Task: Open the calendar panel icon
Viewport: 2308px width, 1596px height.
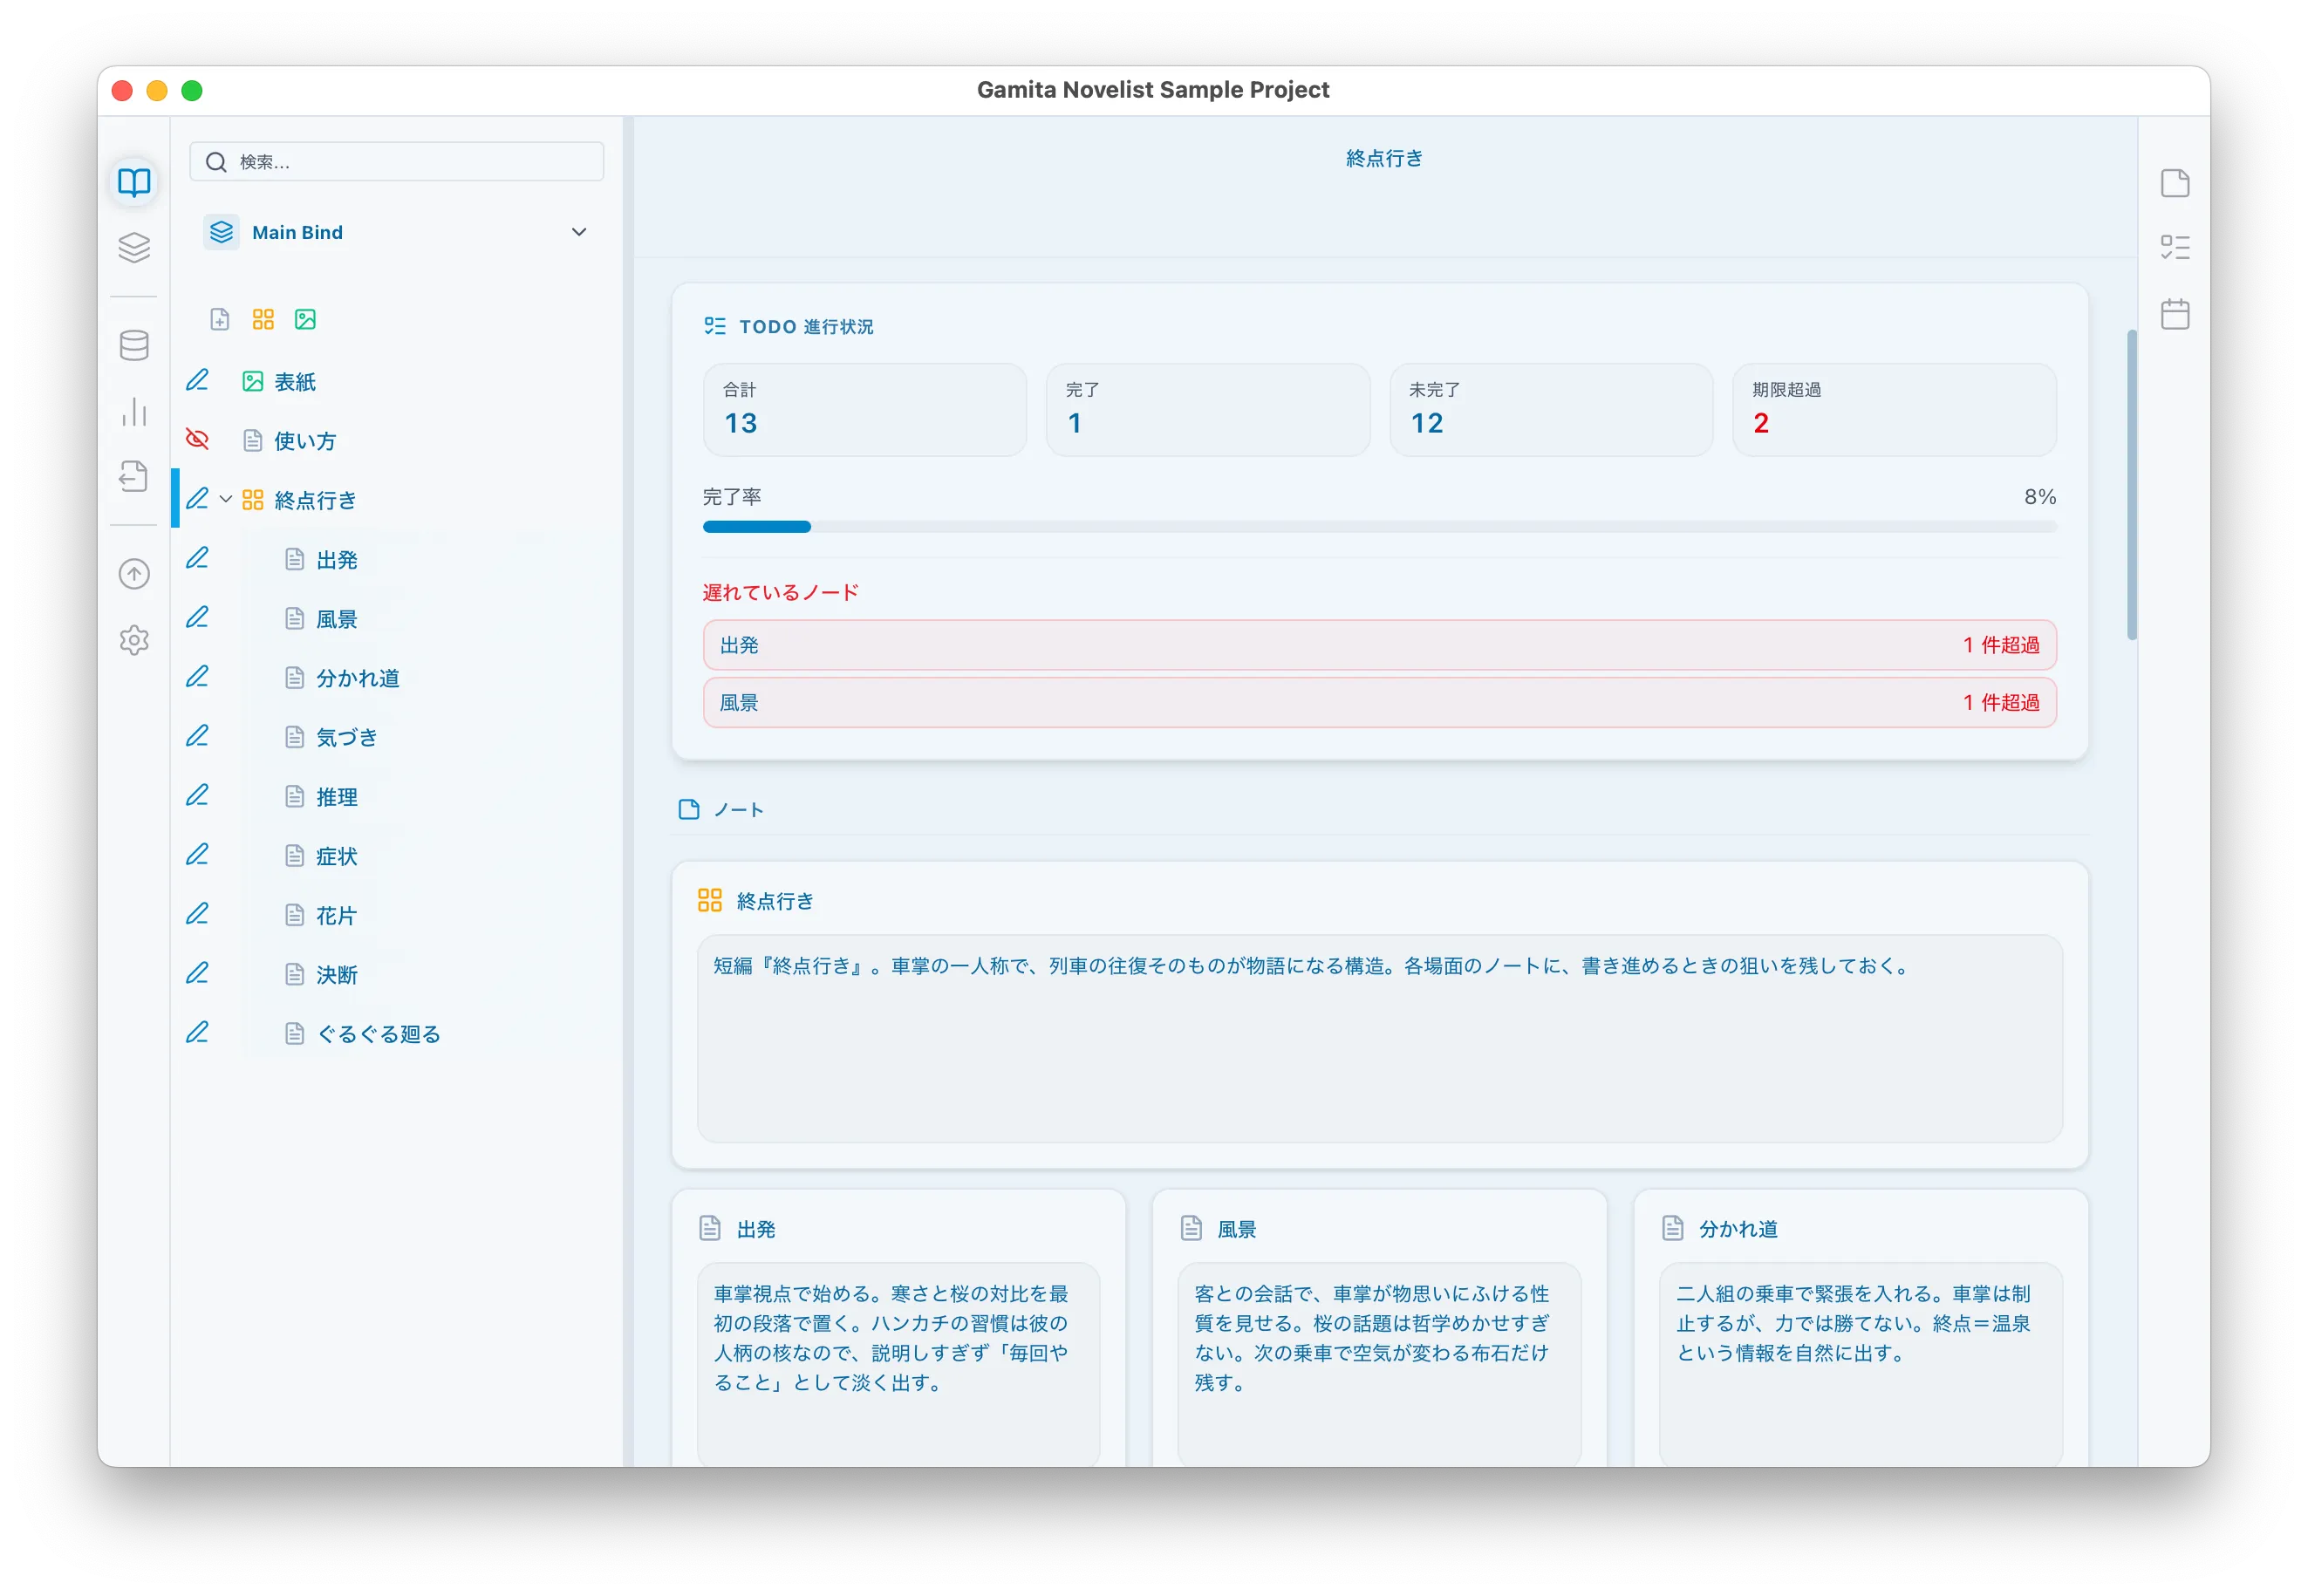Action: pos(2174,314)
